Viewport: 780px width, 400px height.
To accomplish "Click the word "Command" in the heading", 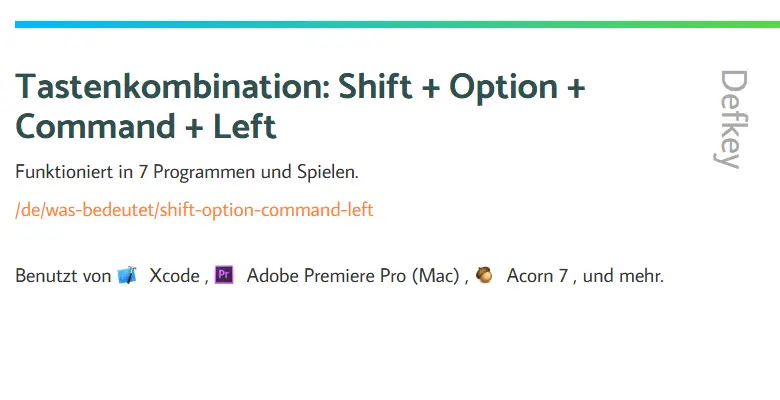I will tap(96, 126).
